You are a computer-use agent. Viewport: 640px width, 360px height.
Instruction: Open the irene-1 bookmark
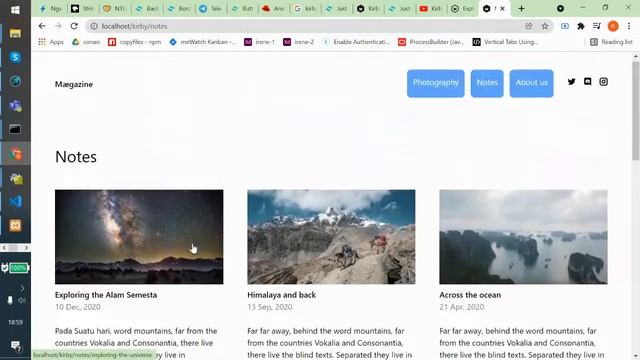pyautogui.click(x=260, y=42)
